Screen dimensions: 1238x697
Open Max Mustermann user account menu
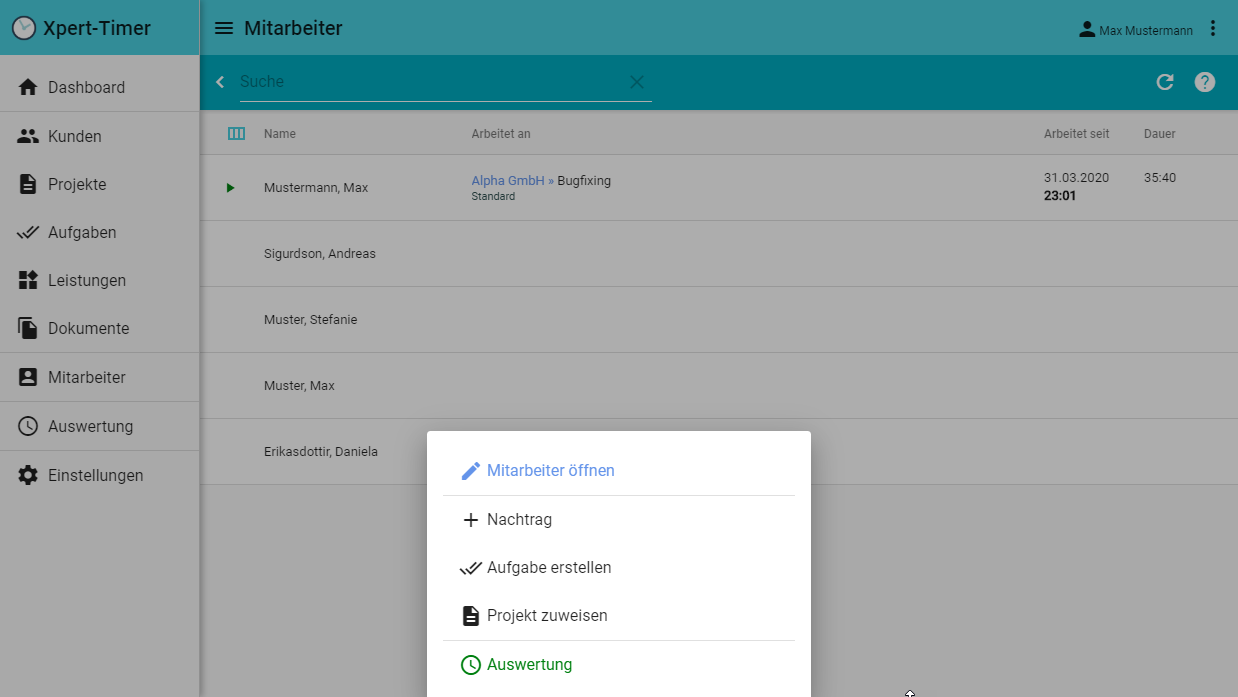1135,30
